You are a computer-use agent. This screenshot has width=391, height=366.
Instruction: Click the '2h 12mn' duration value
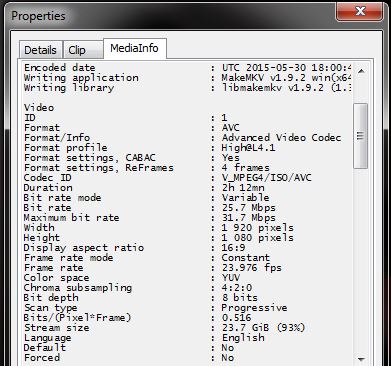point(243,188)
